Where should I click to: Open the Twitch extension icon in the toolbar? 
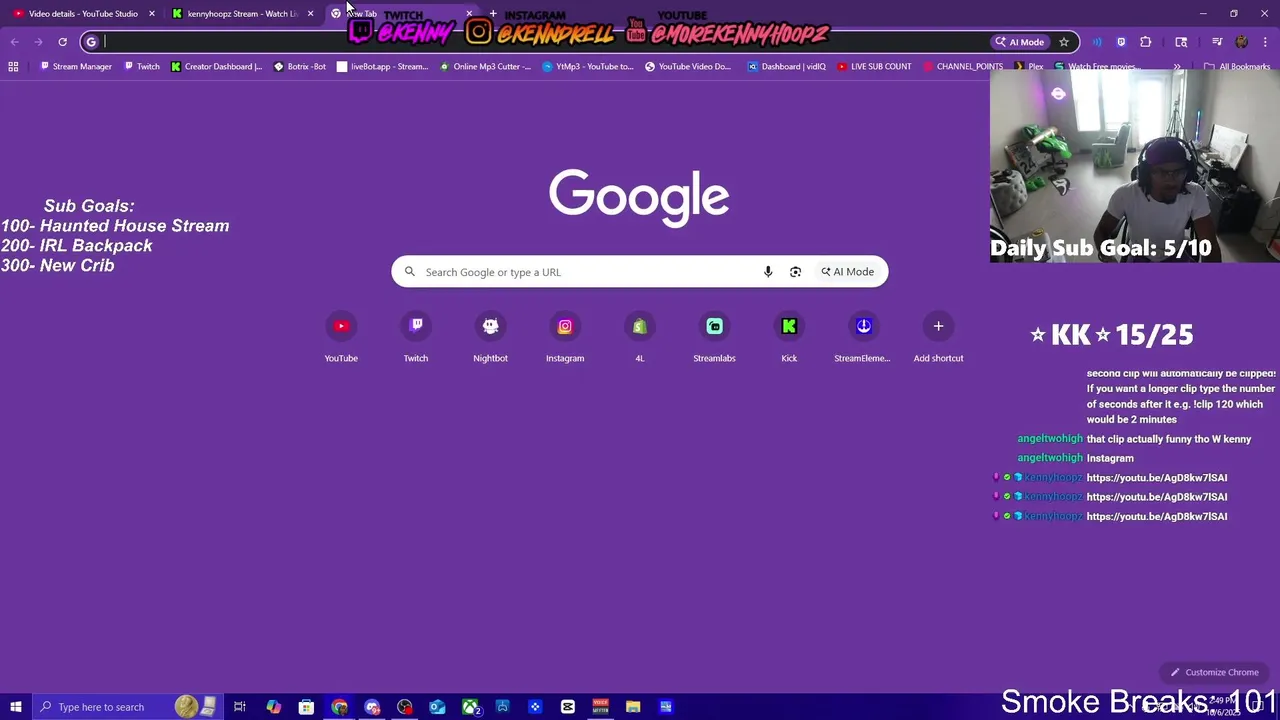[1121, 42]
